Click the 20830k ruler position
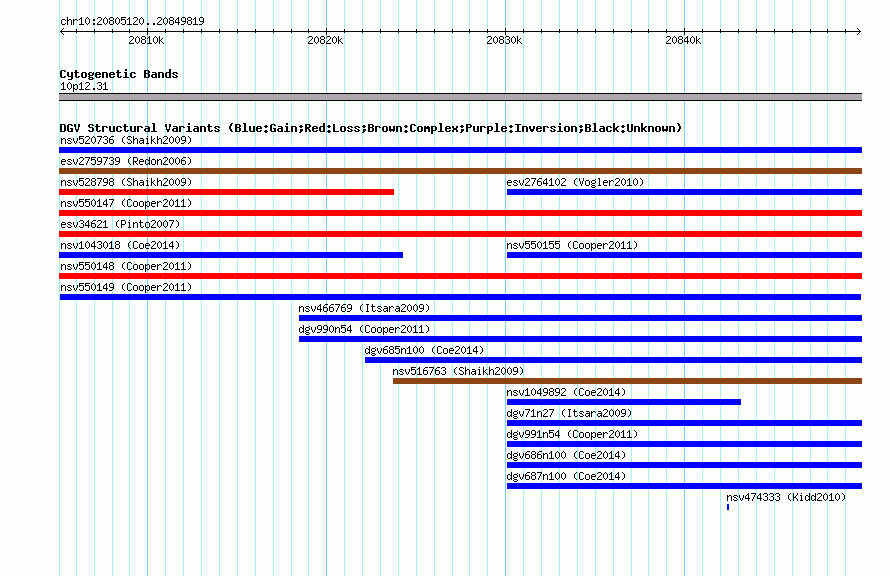 point(504,40)
